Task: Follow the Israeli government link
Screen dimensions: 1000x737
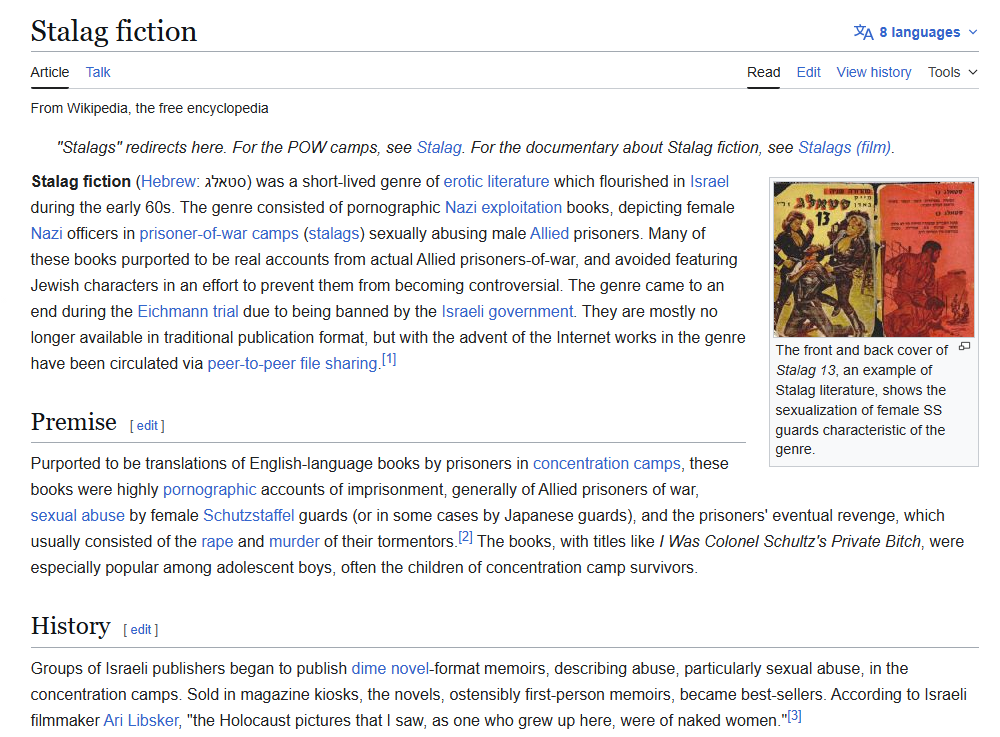Action: tap(507, 312)
